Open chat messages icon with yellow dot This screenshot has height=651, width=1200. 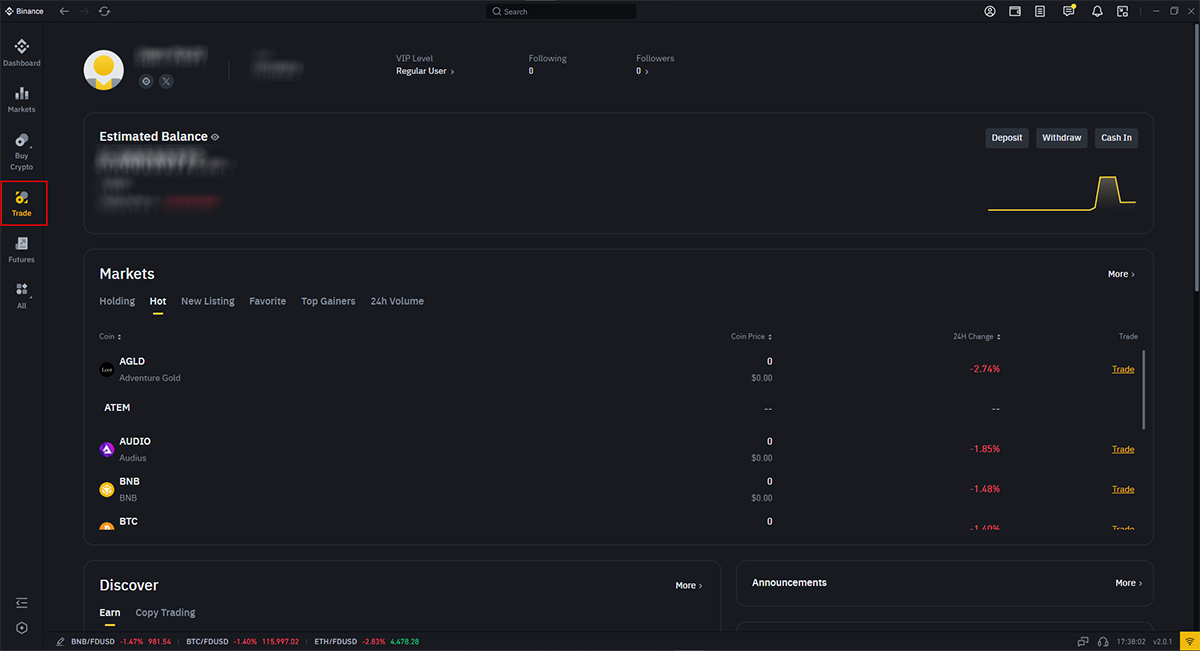pyautogui.click(x=1069, y=11)
